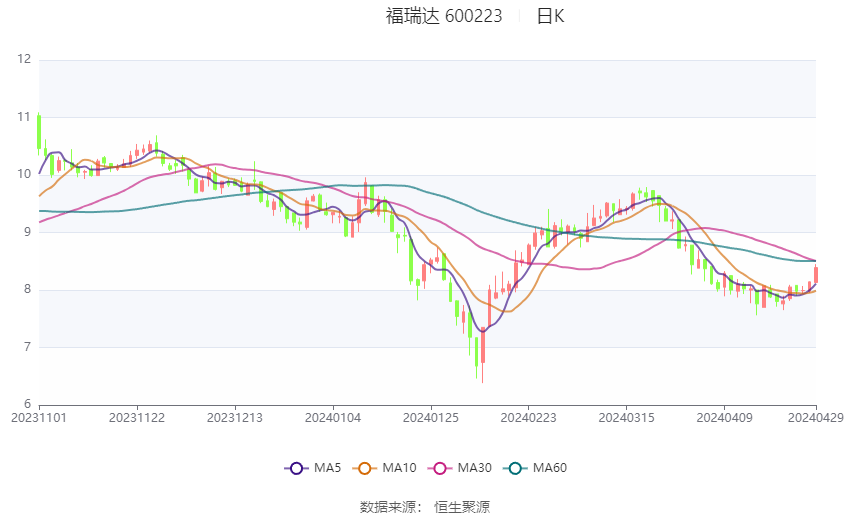Click the 恒生聚源 data source text
The image size is (850, 517).
tap(462, 507)
